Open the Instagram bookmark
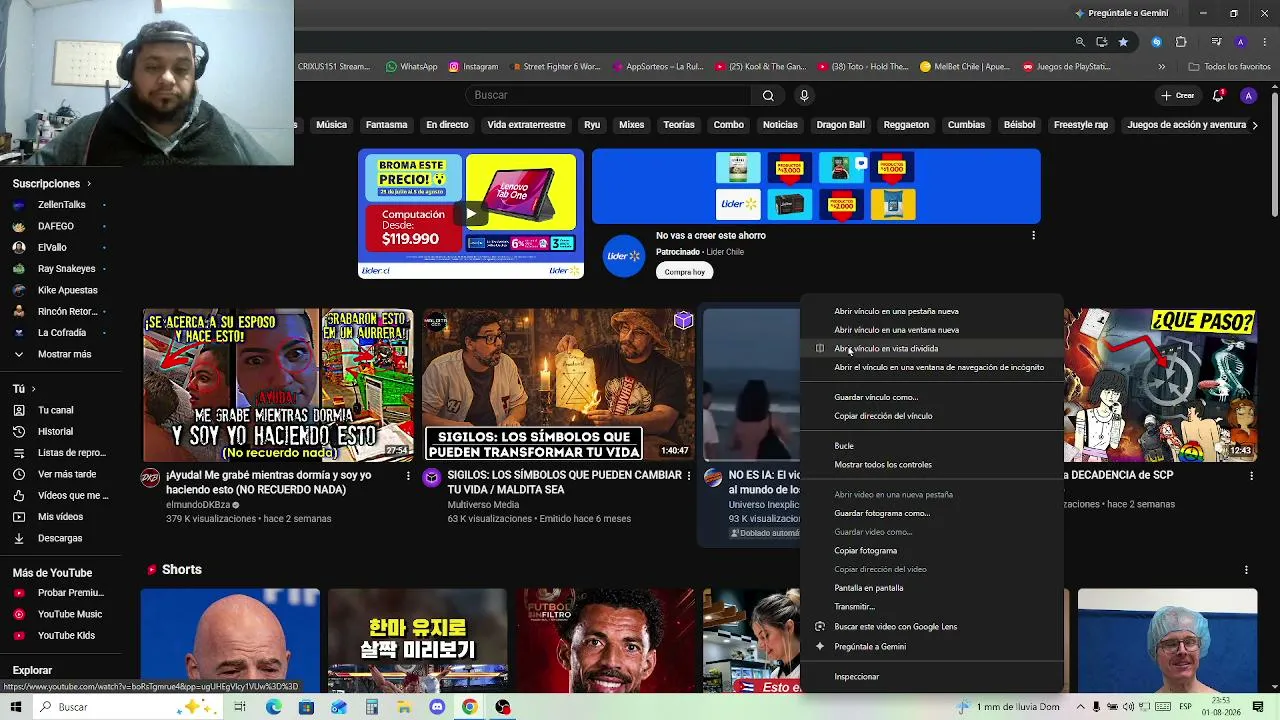The width and height of the screenshot is (1280, 720). pyautogui.click(x=473, y=67)
